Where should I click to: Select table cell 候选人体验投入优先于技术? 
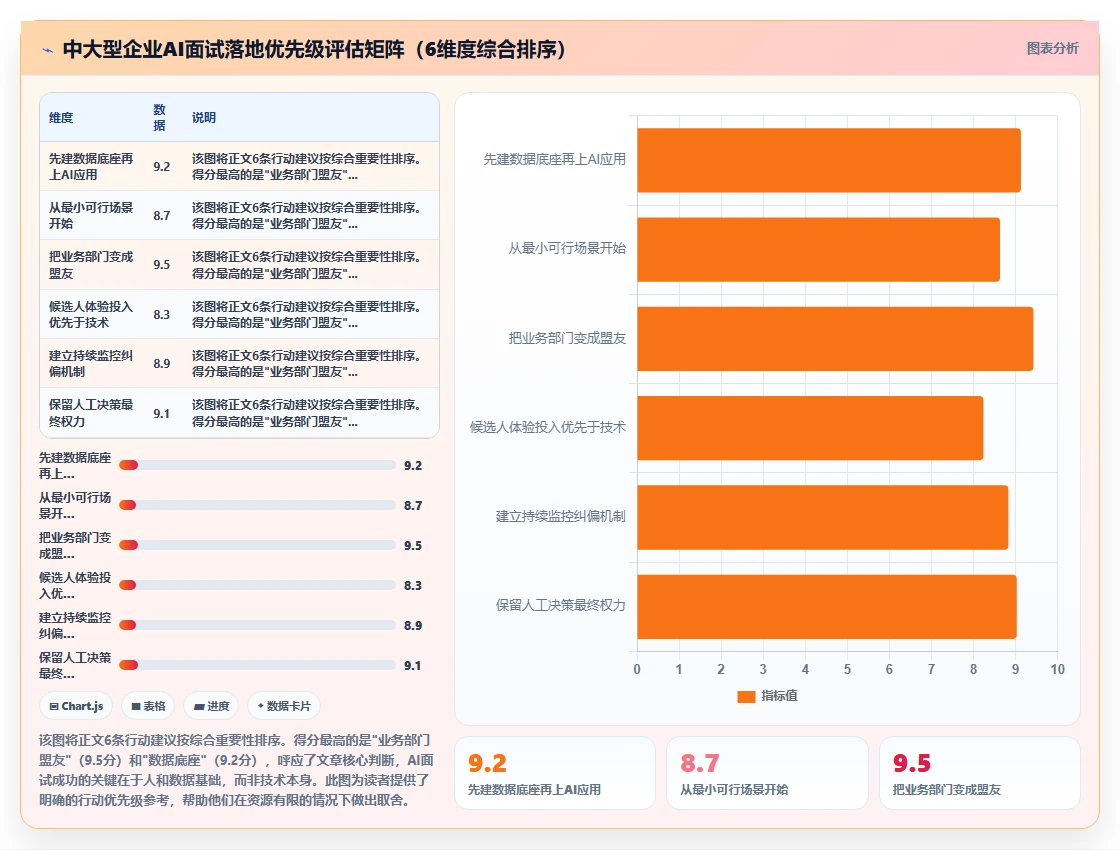91,314
